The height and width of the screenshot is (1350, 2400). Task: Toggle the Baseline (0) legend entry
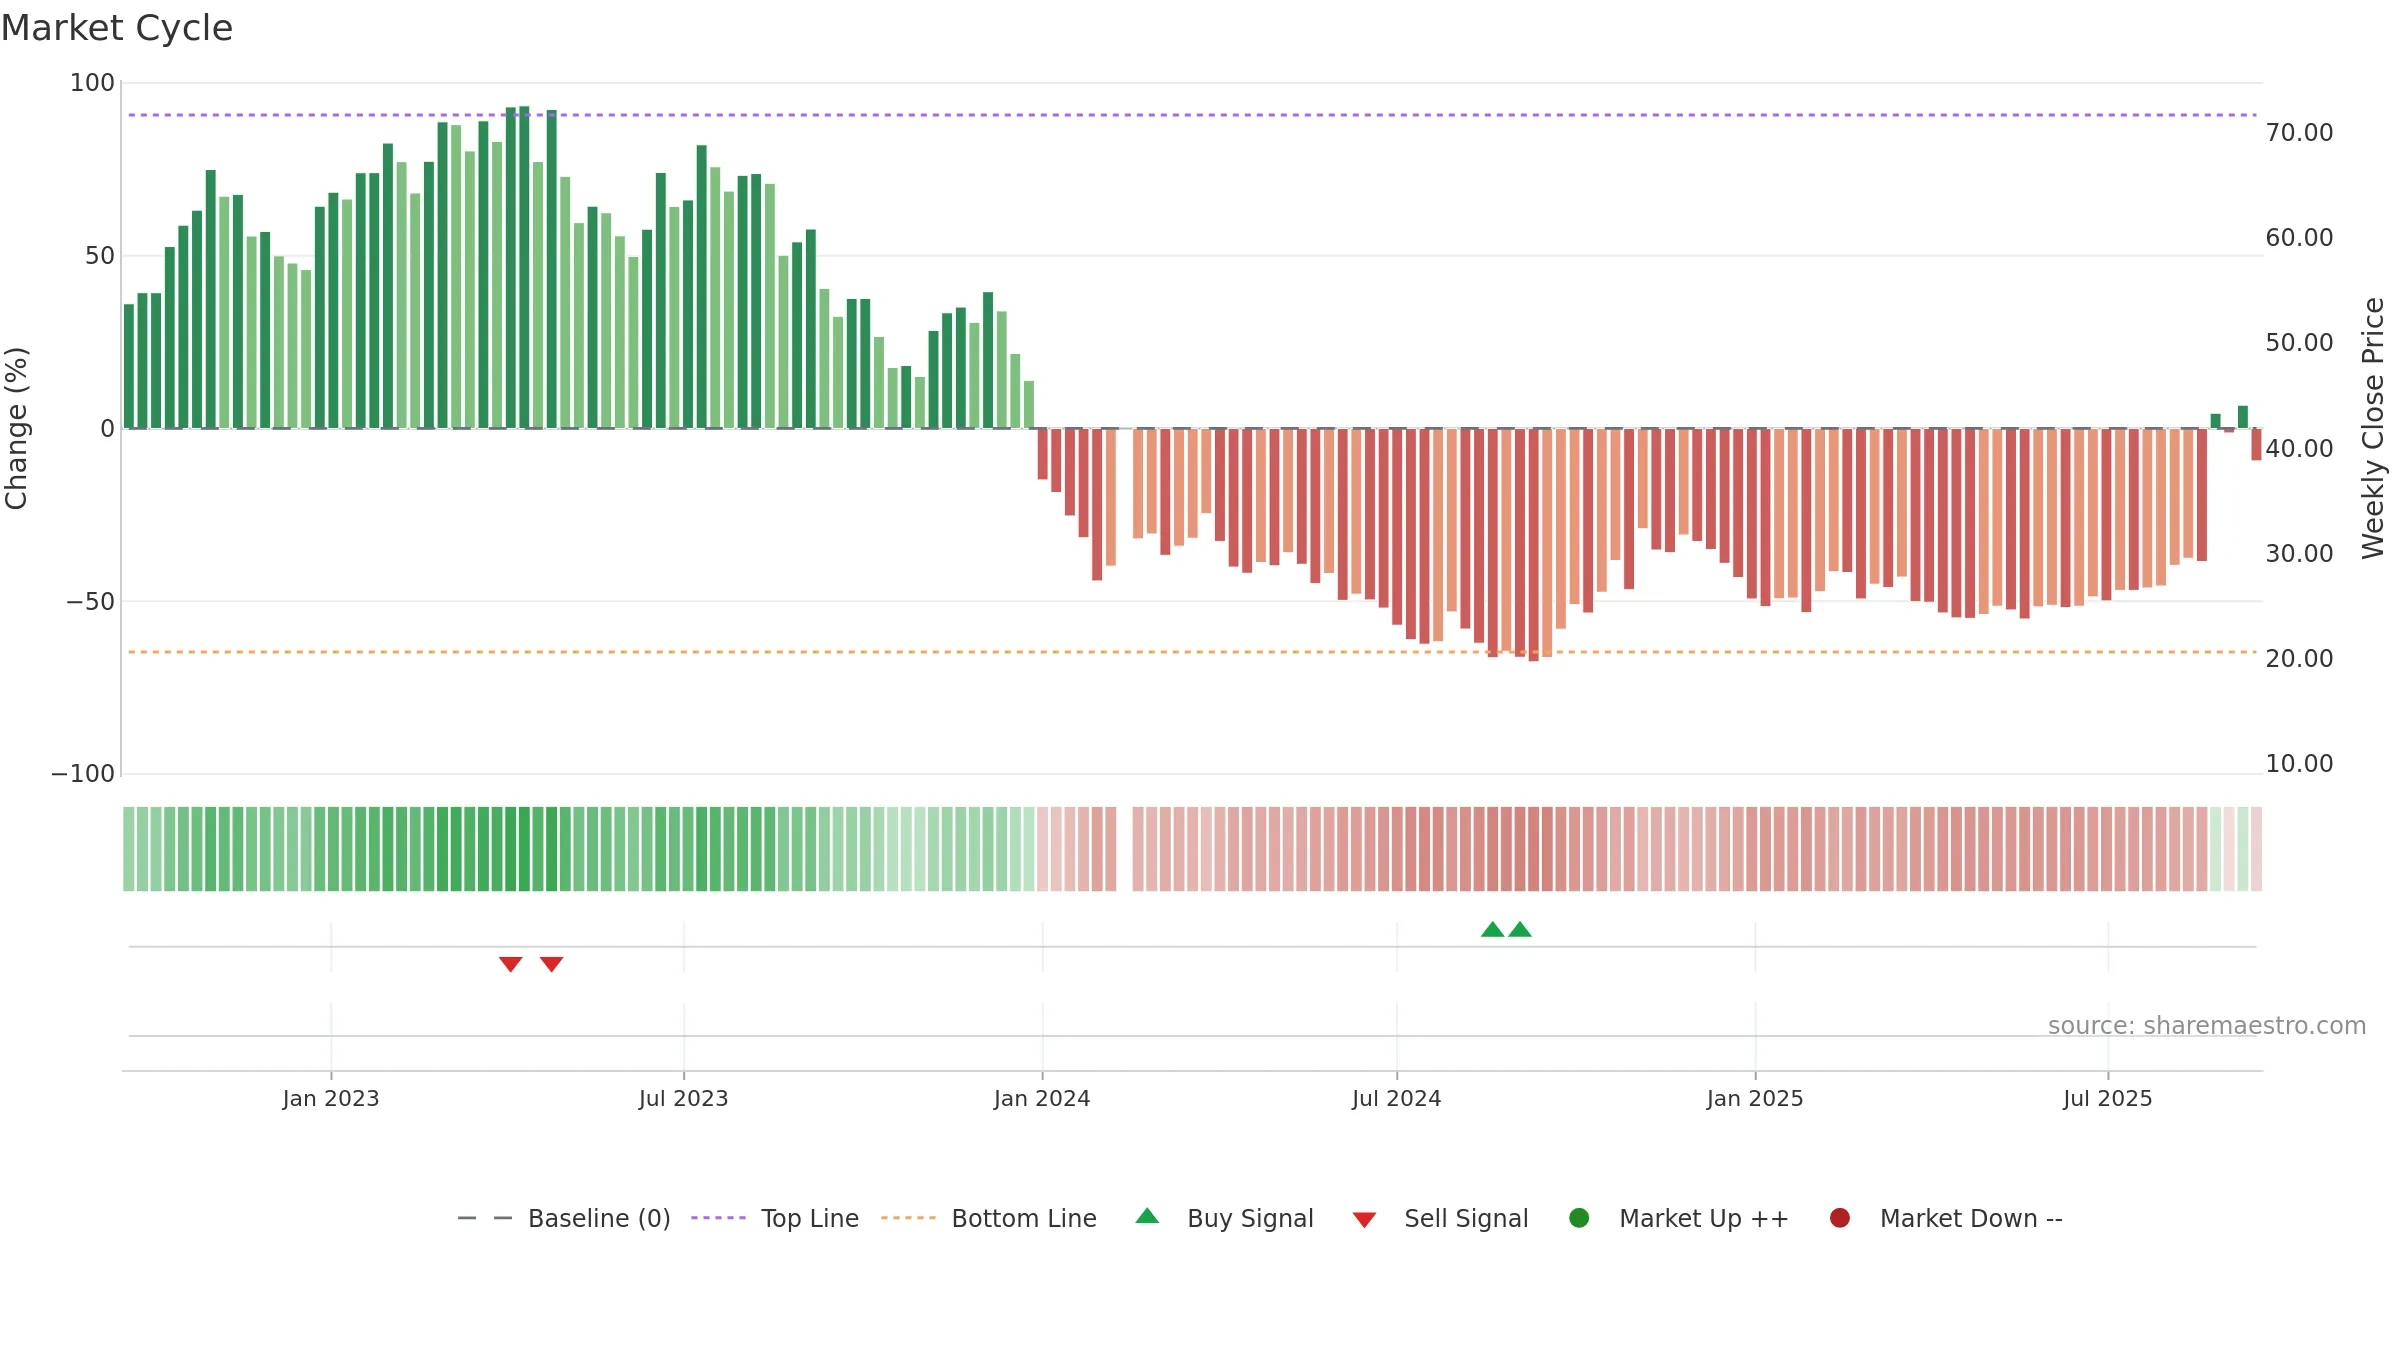coord(563,1218)
